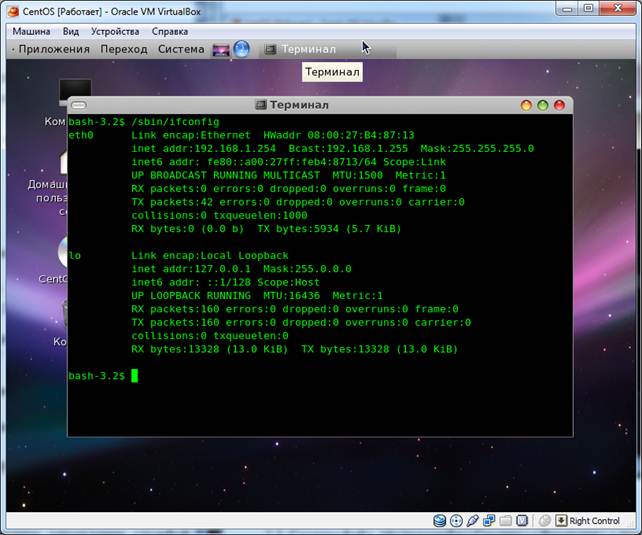Open the trash desktop icon

click(x=65, y=312)
